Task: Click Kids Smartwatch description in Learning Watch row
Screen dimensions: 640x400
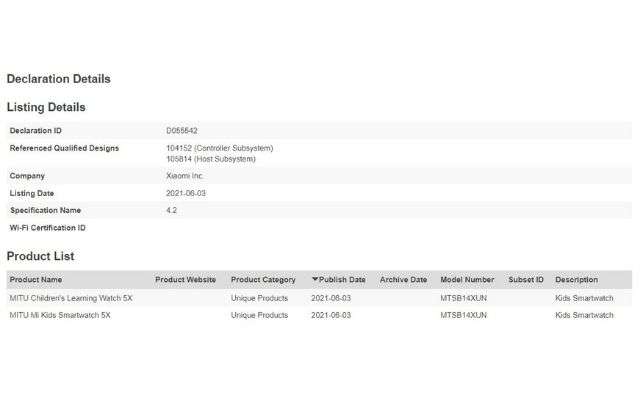Action: tap(584, 298)
